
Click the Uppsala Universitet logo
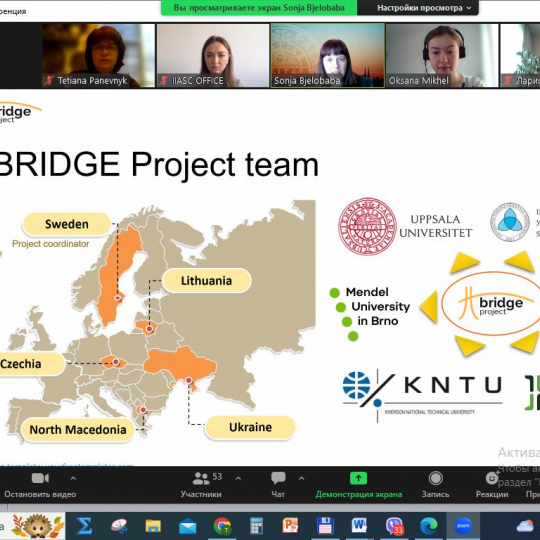[405, 226]
